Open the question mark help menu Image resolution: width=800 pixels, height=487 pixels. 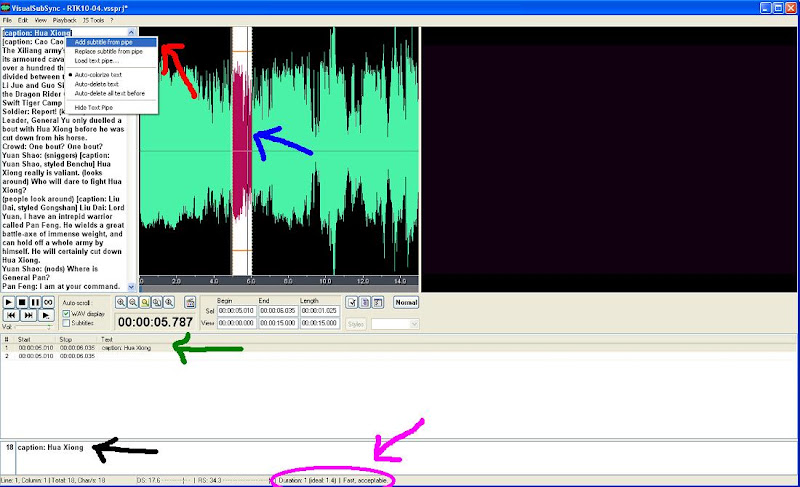111,20
